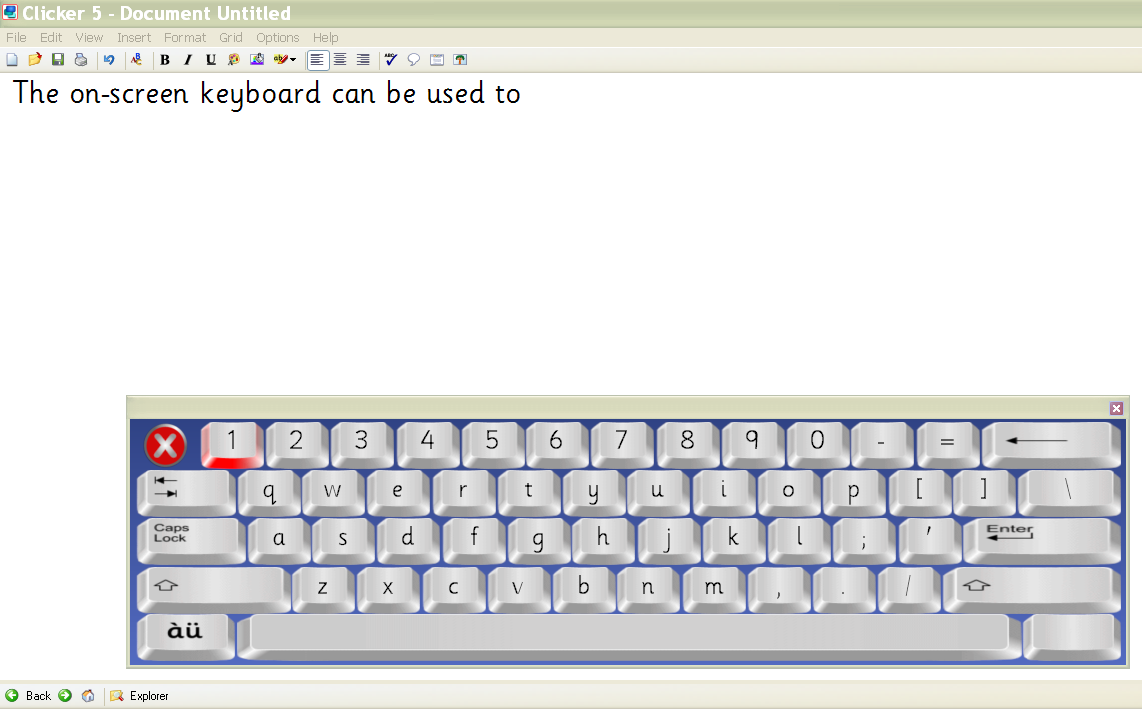
Task: Open the font settings ABC icon
Action: [x=136, y=60]
